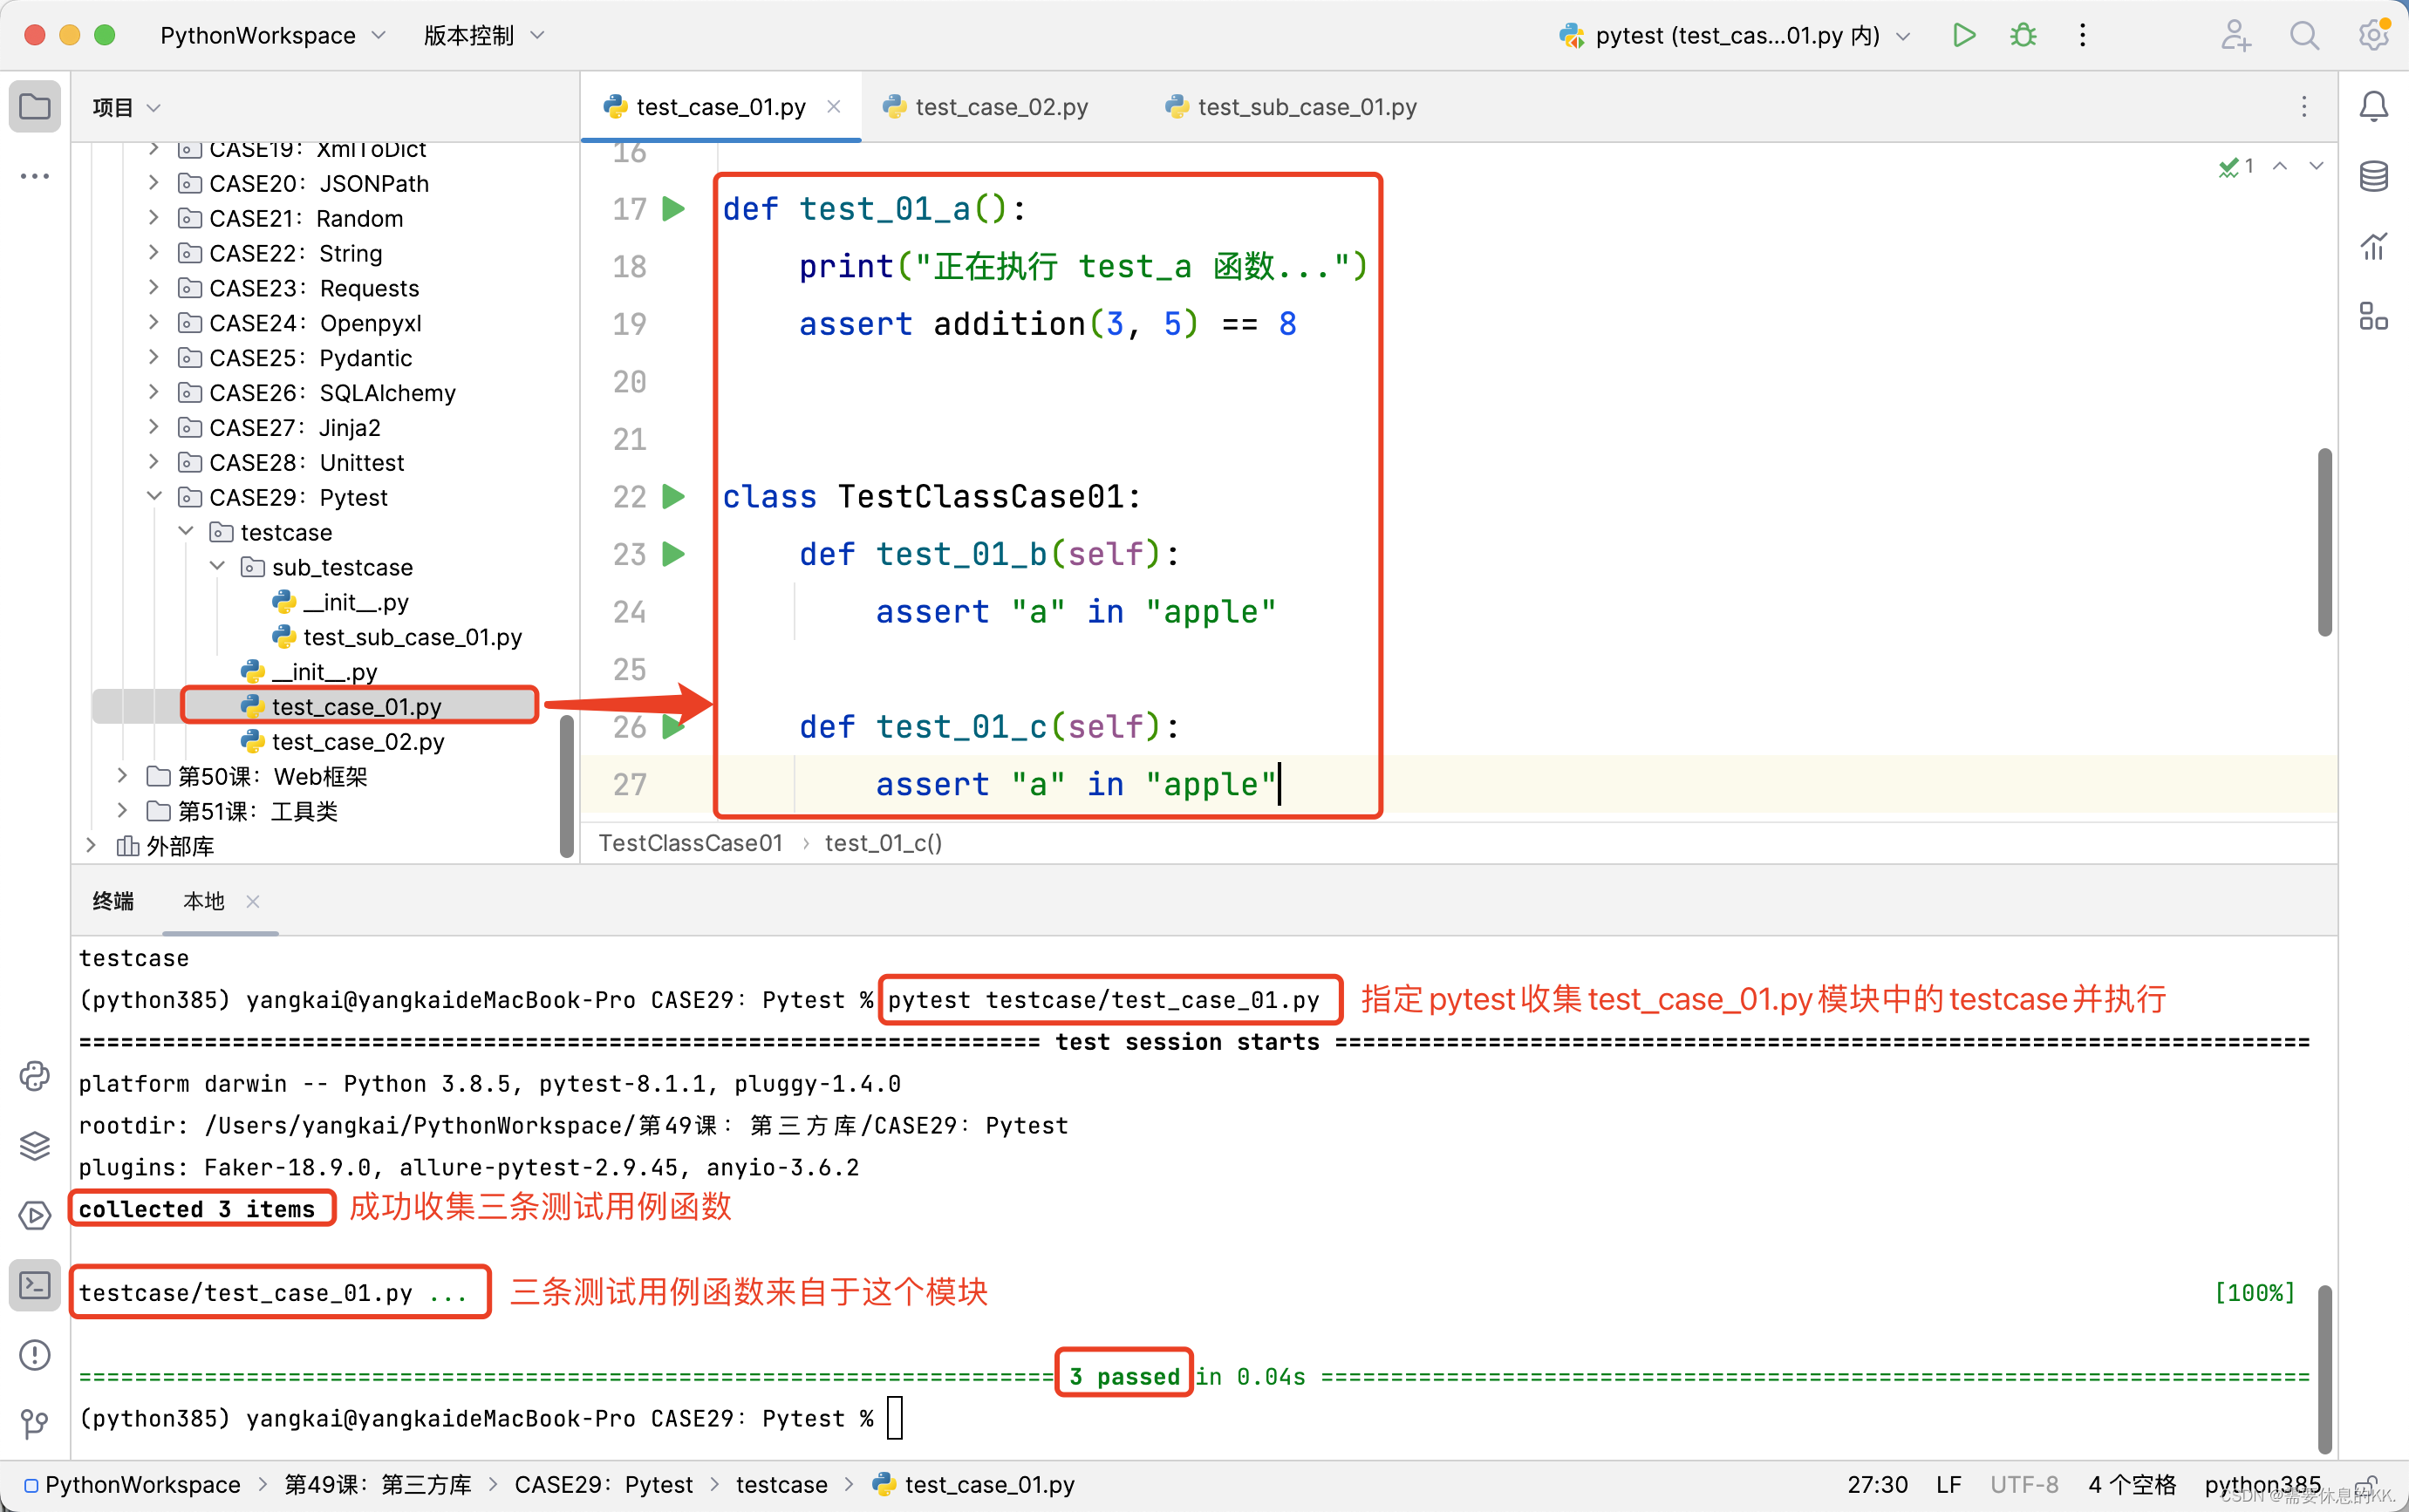The image size is (2409, 1512).
Task: Switch the python385 interpreter
Action: click(2262, 1485)
